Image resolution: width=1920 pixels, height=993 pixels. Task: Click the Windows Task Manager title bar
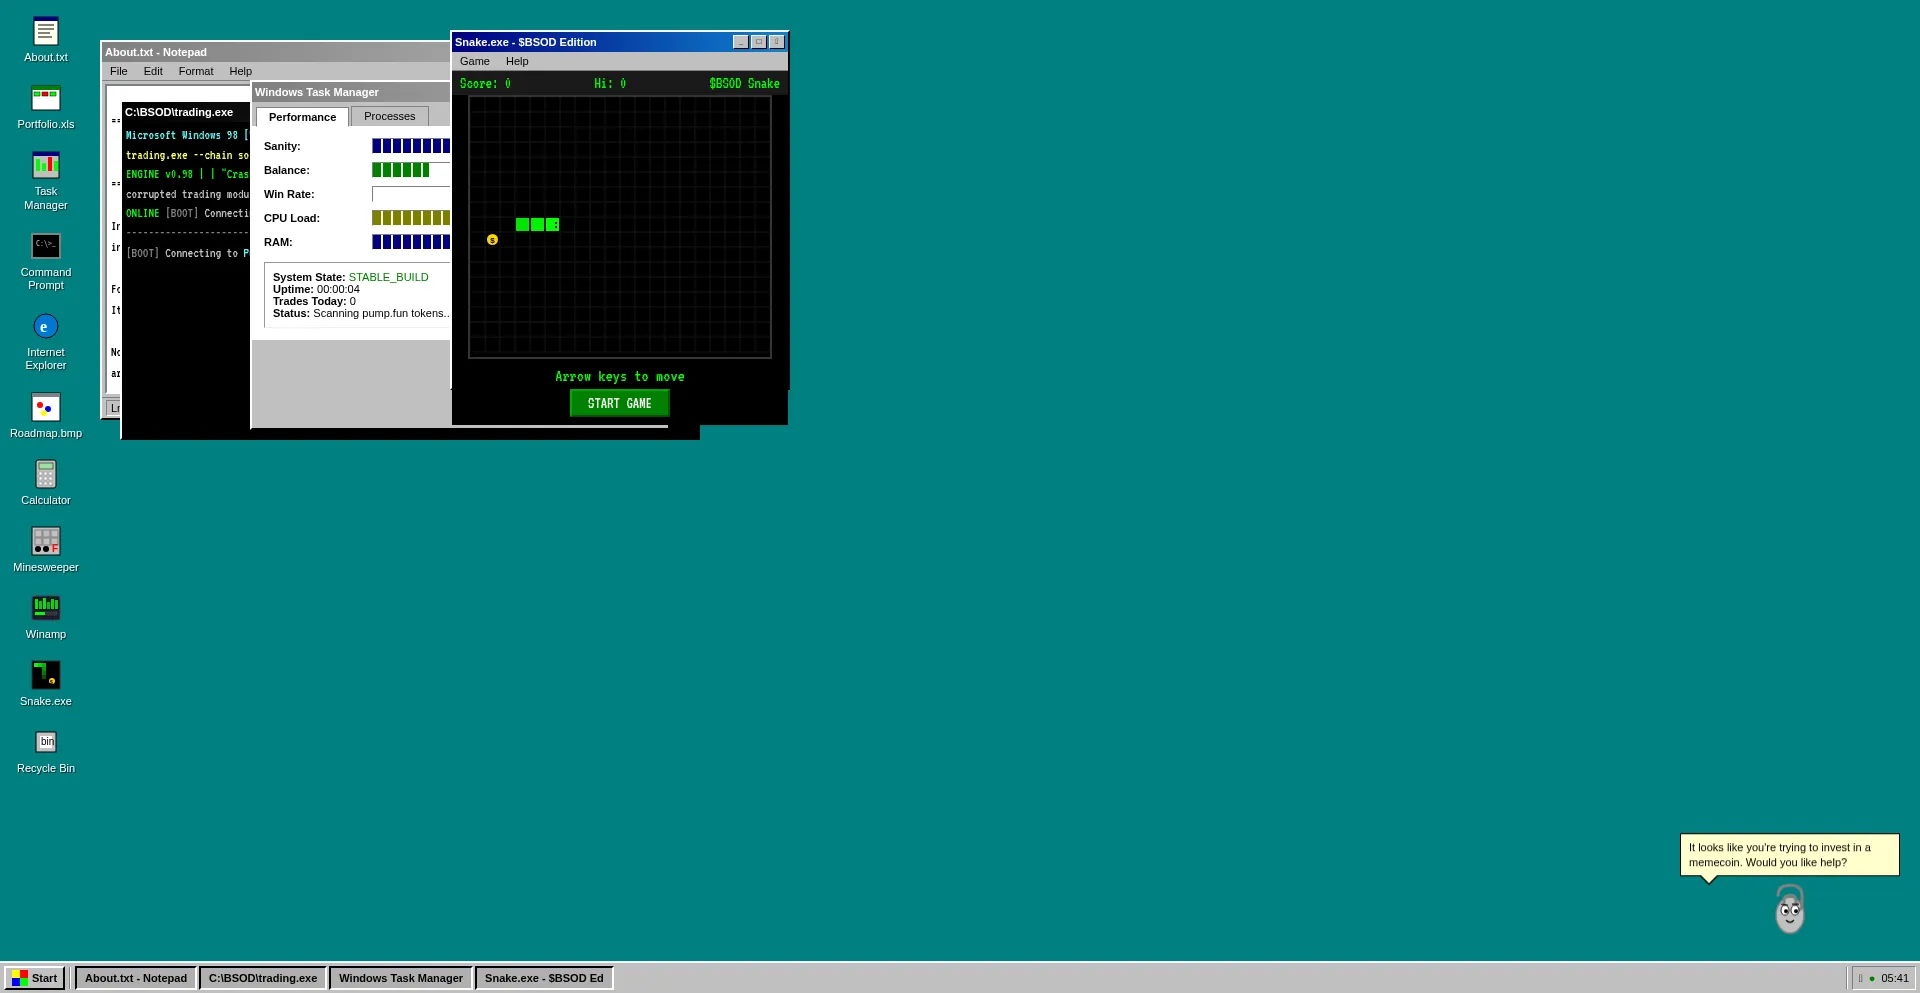click(351, 92)
